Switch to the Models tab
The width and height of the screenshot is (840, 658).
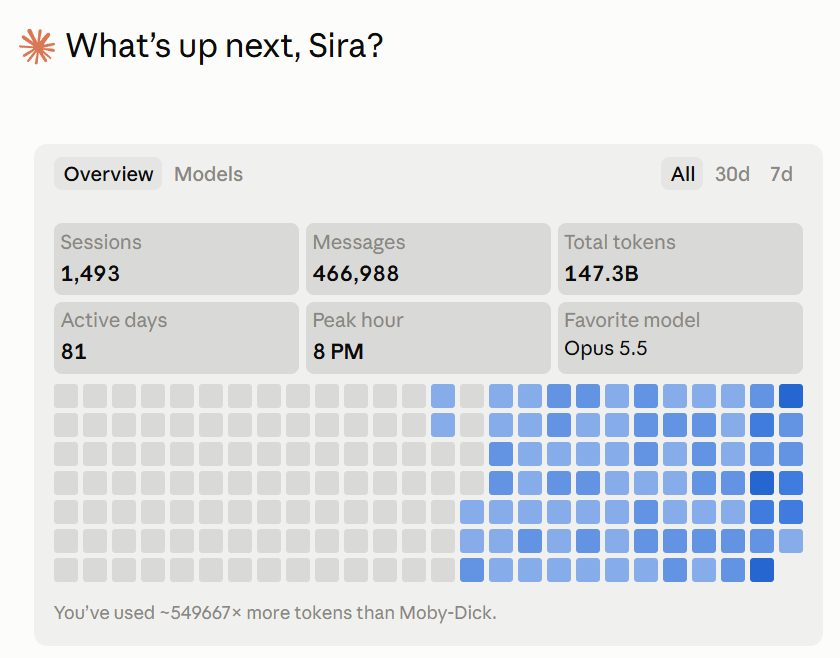tap(208, 174)
